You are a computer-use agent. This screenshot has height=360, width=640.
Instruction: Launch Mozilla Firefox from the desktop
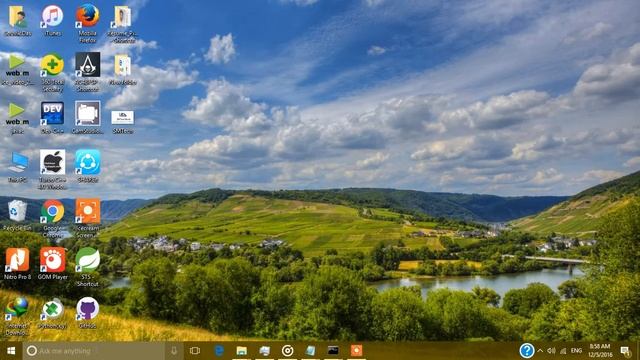pyautogui.click(x=87, y=23)
